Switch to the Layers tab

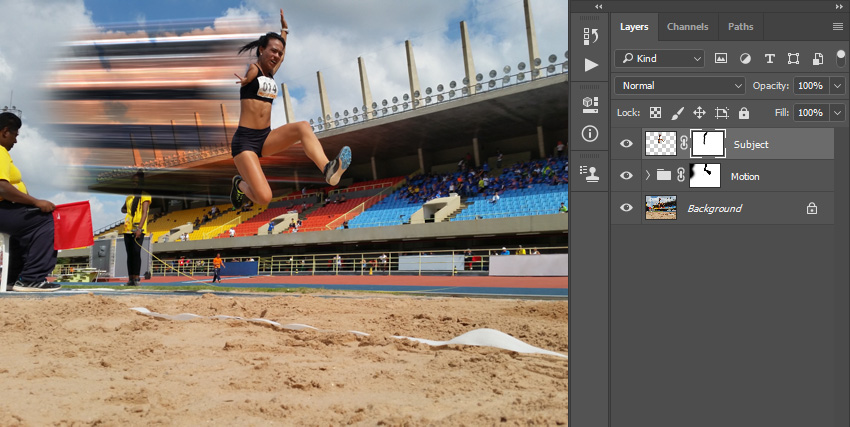(634, 27)
